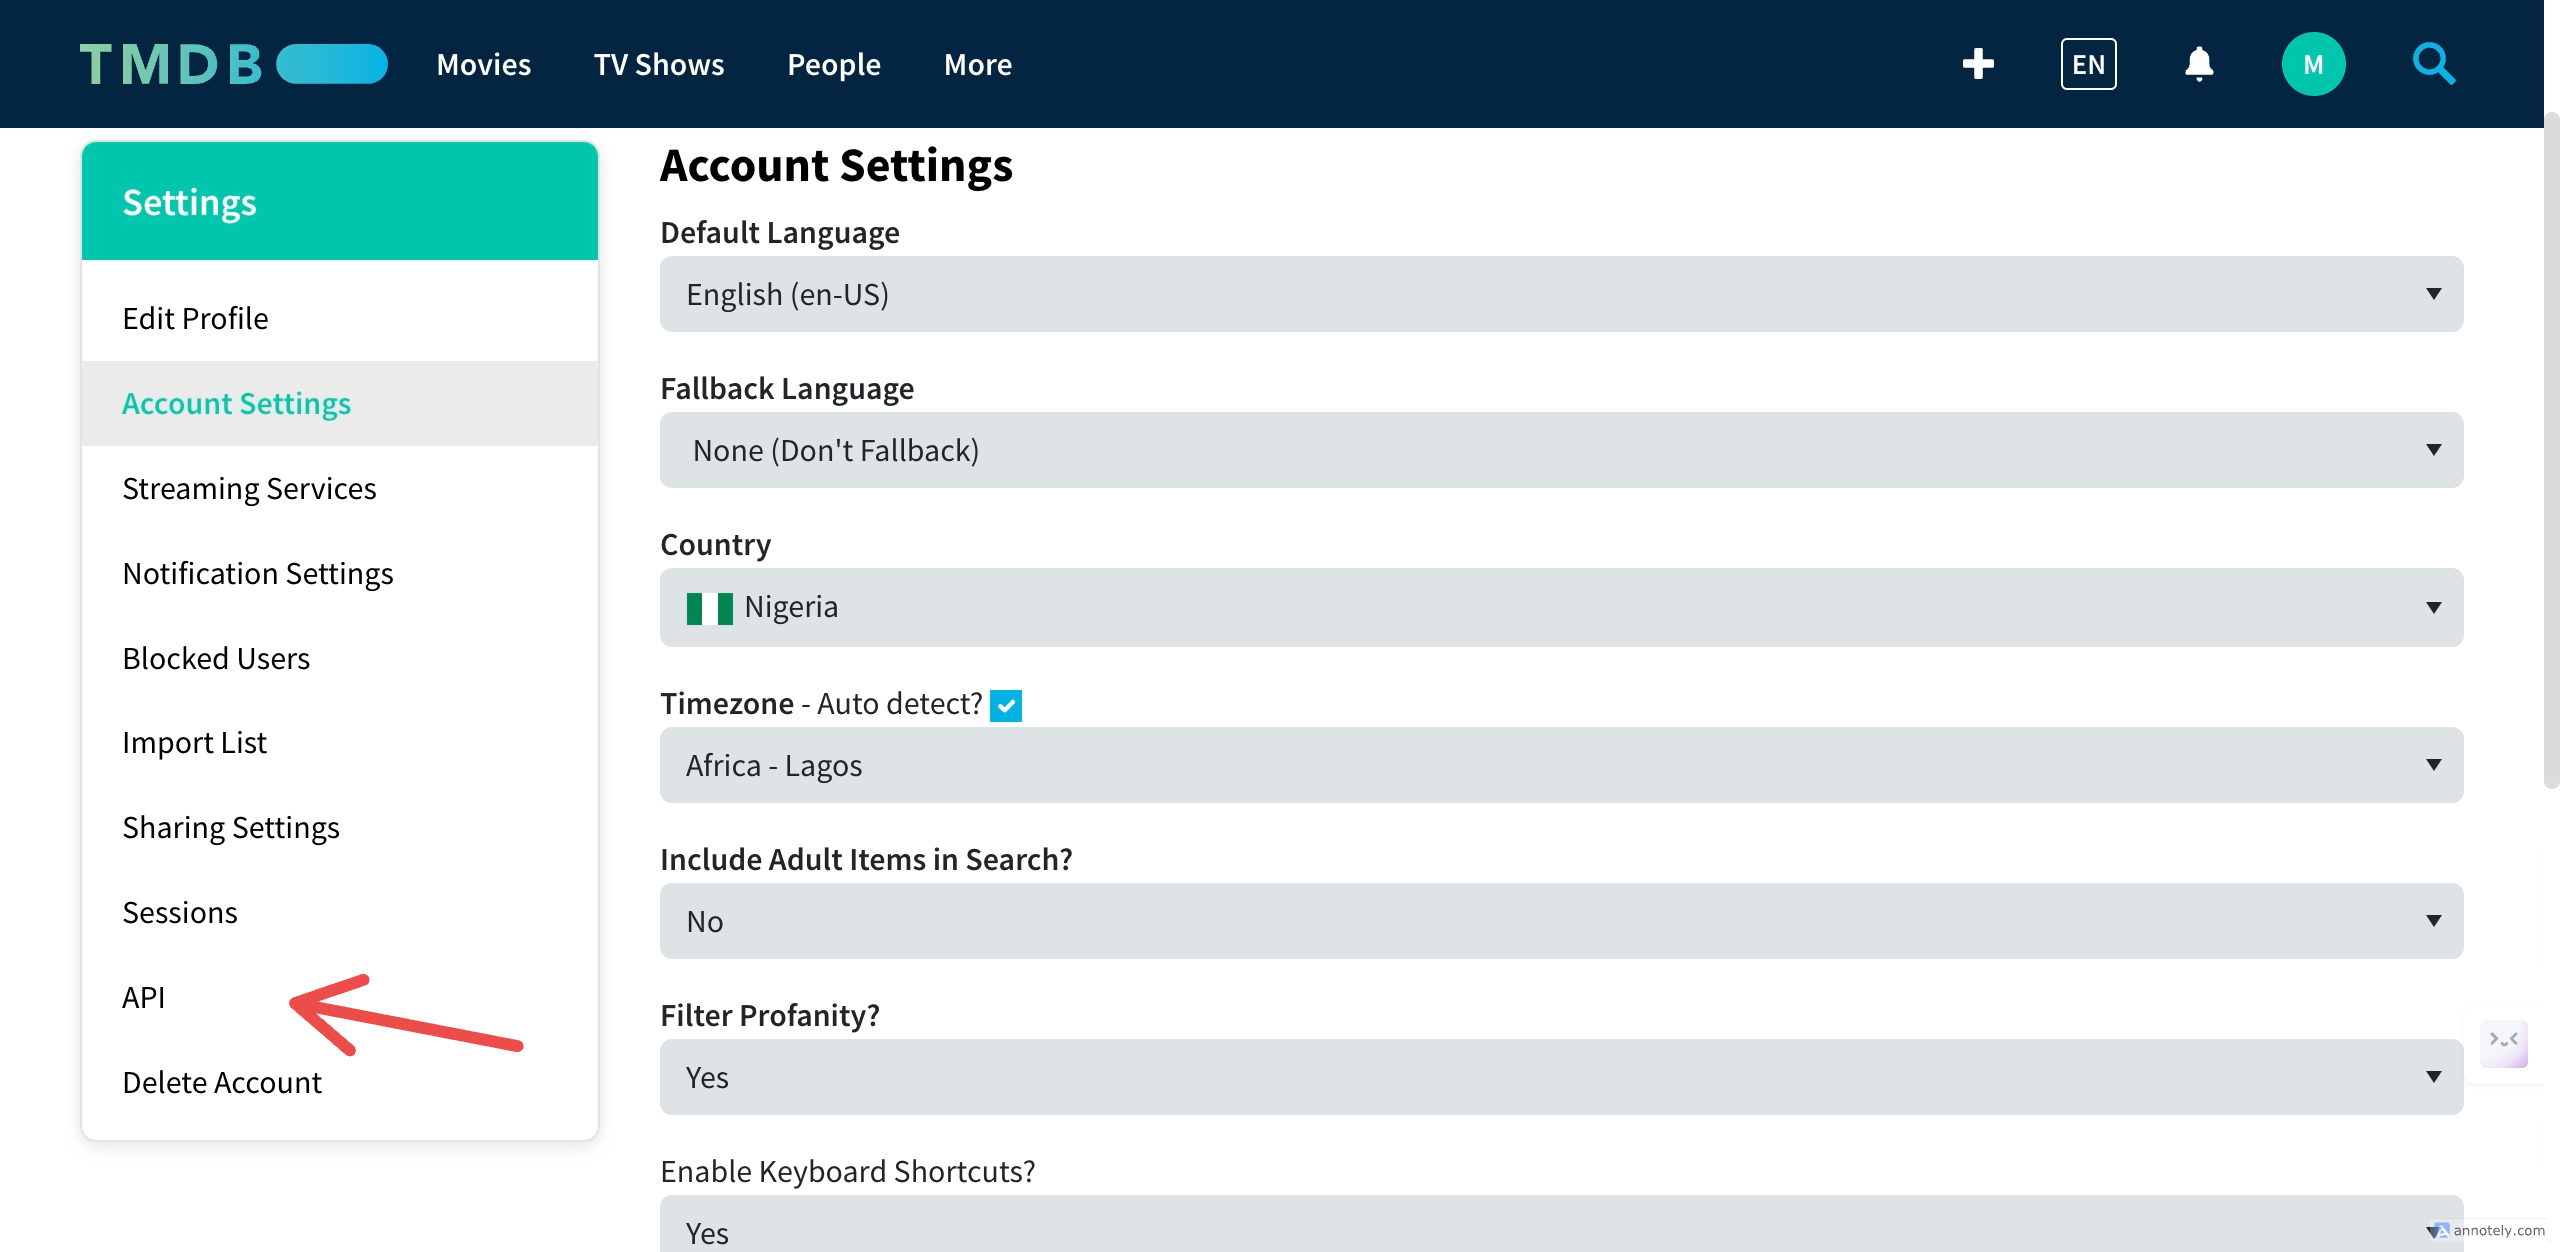Open search with the magnifier icon
This screenshot has width=2560, height=1252.
click(2433, 64)
